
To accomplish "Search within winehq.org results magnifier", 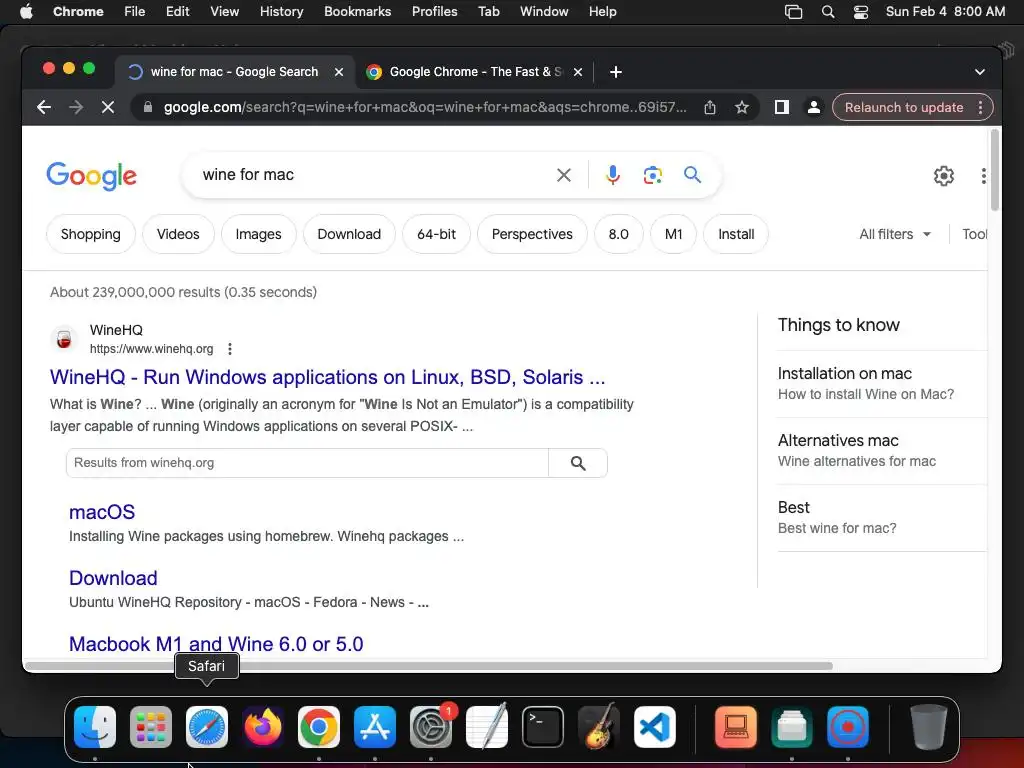I will [x=578, y=463].
